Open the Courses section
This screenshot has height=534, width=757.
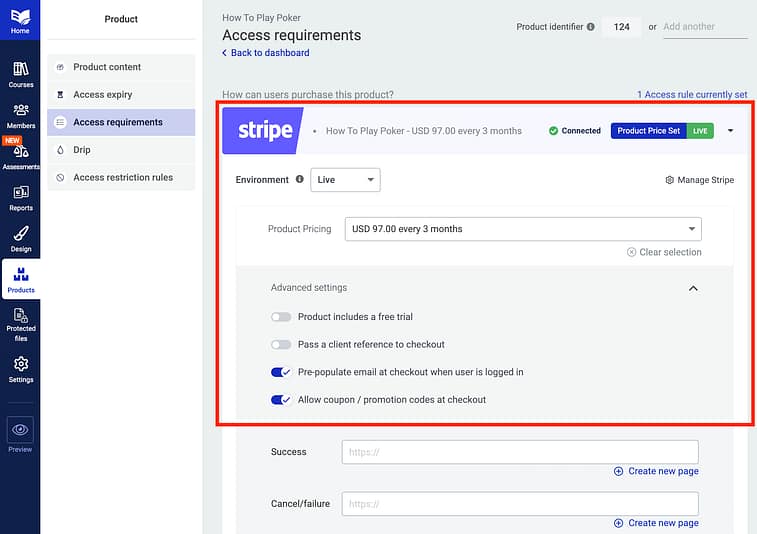(20, 74)
